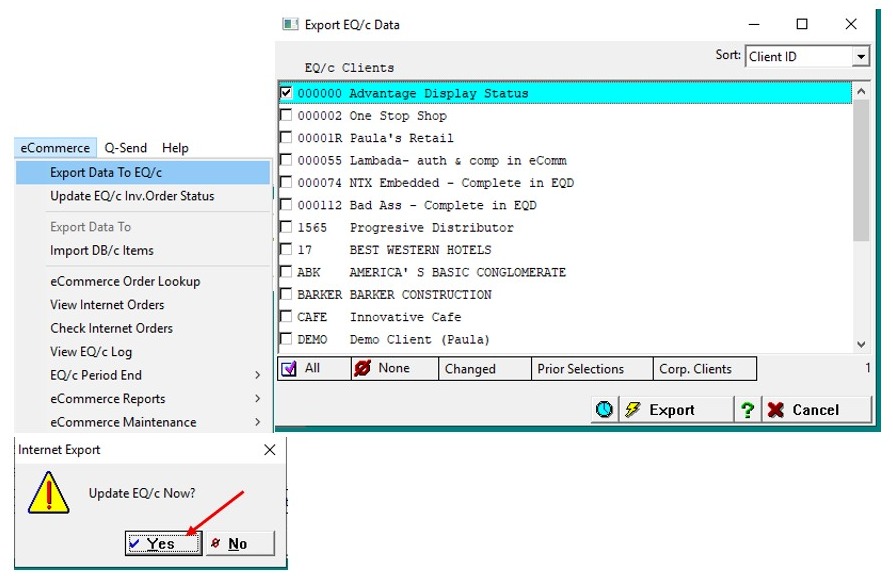Select the 'Progresive Distributor' row text
The width and height of the screenshot is (893, 576).
click(x=432, y=227)
